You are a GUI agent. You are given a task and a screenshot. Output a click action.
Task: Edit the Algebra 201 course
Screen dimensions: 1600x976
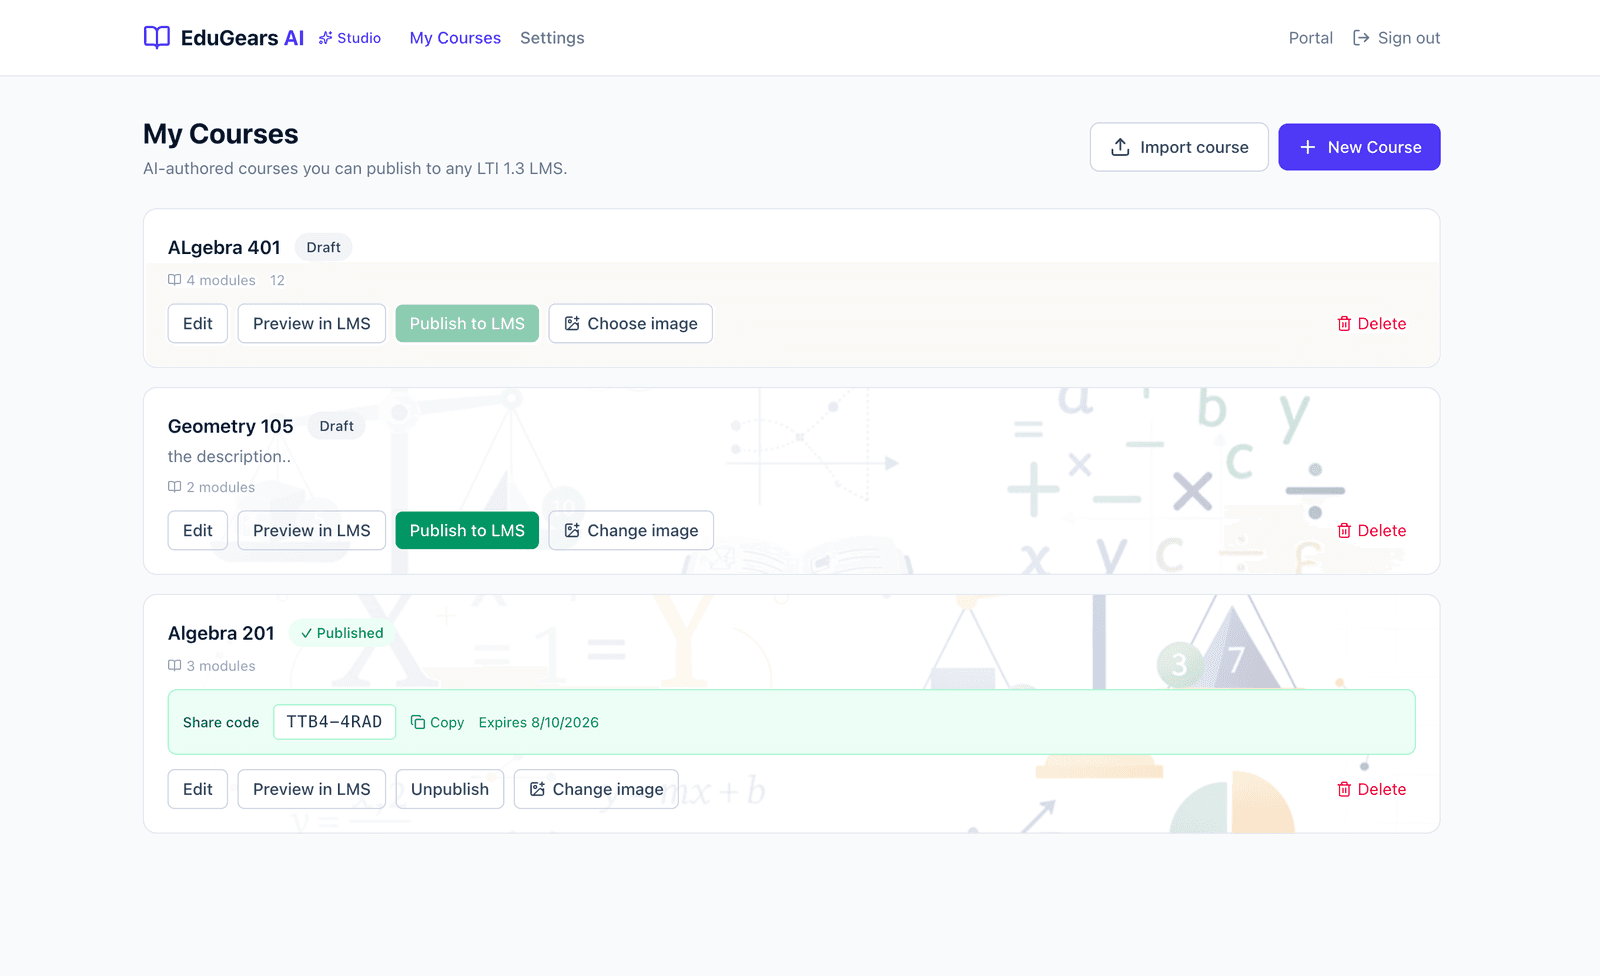click(198, 790)
